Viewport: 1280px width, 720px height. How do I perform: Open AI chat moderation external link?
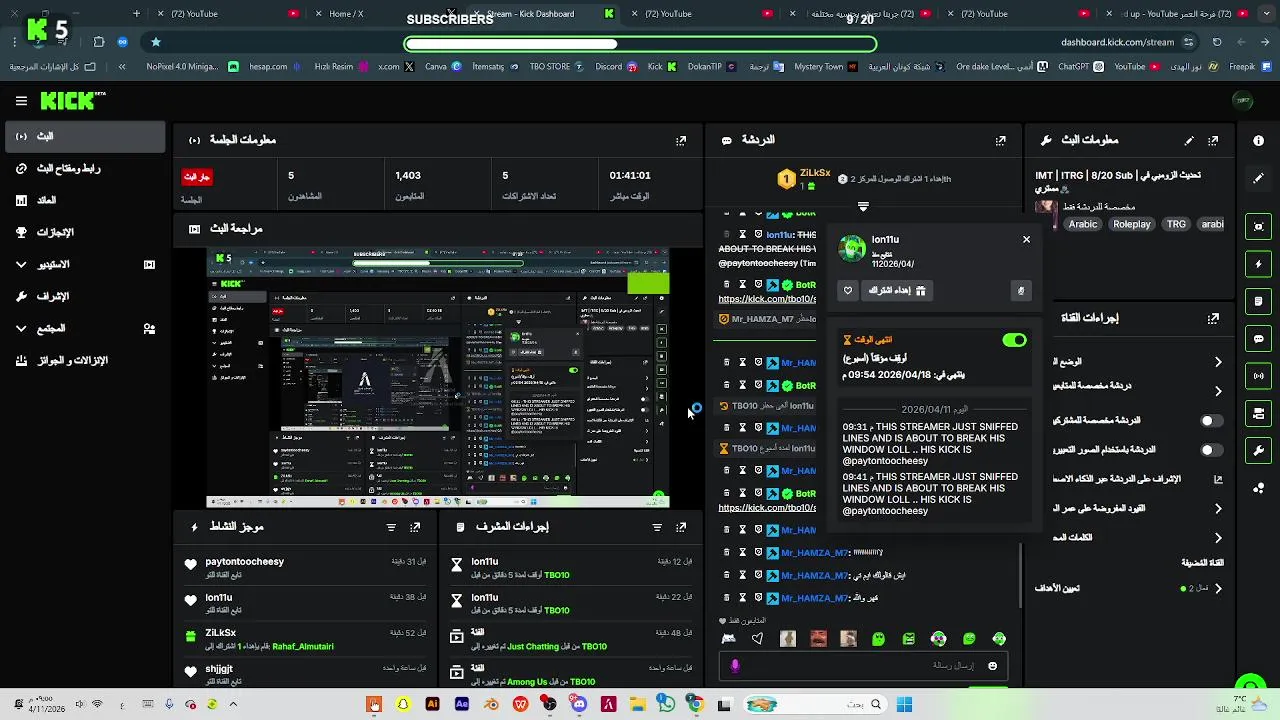(1218, 480)
